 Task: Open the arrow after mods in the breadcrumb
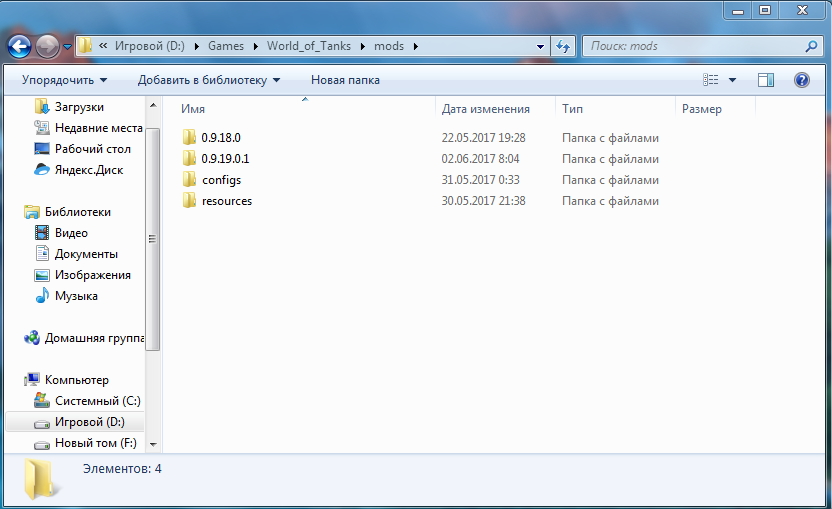(415, 46)
